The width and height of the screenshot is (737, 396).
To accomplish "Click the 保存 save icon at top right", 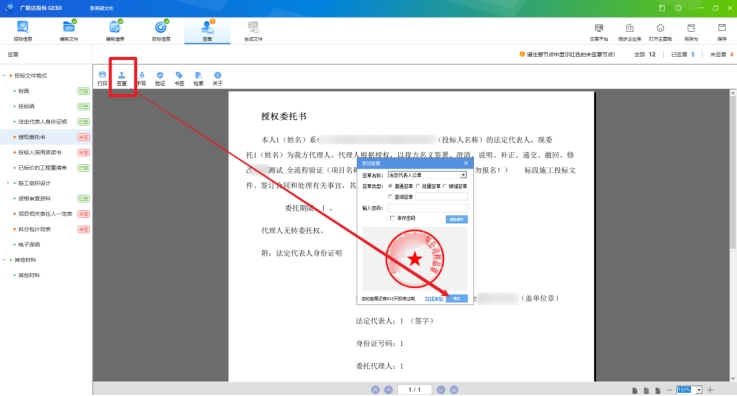I will (x=722, y=32).
